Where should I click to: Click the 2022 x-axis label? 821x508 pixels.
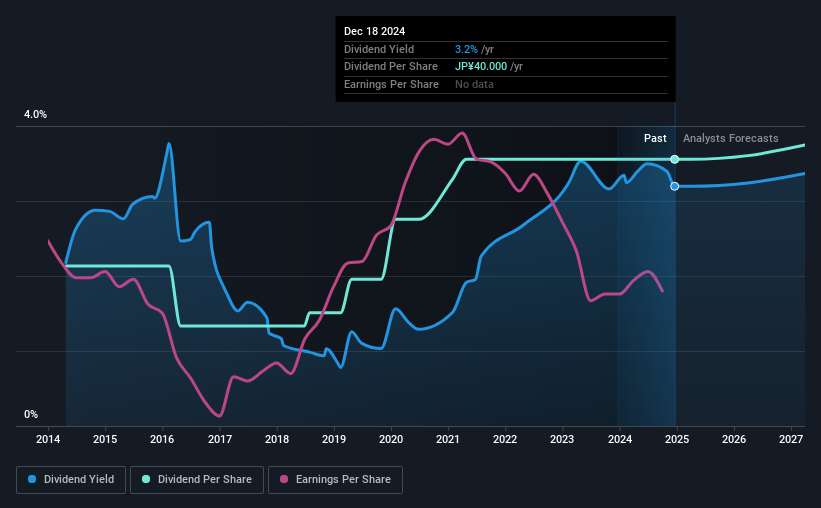point(505,439)
